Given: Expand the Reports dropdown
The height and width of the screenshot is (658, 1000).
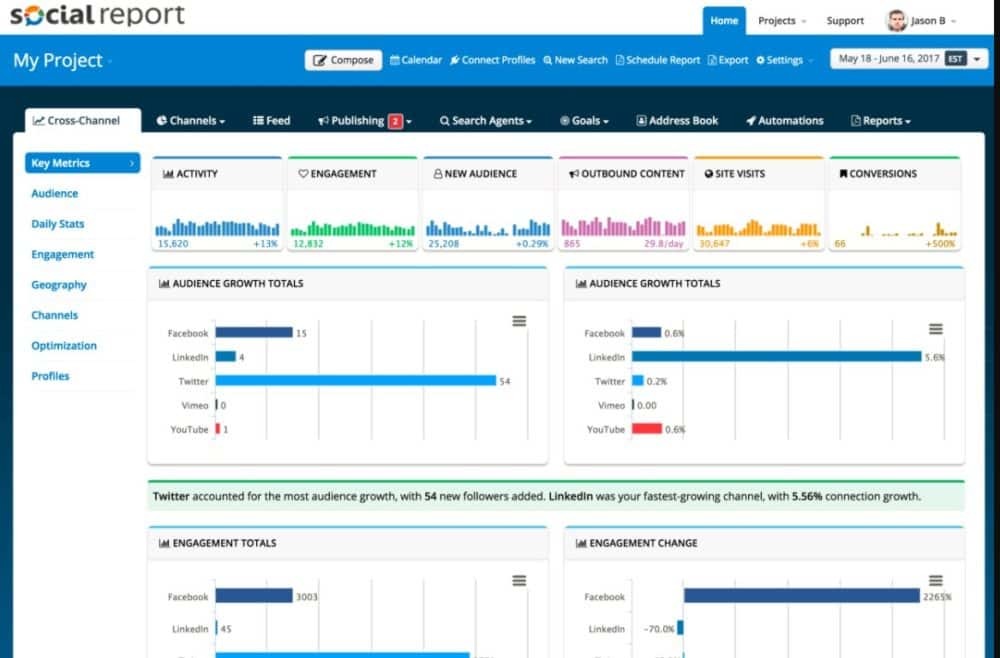Looking at the screenshot, I should tap(880, 120).
